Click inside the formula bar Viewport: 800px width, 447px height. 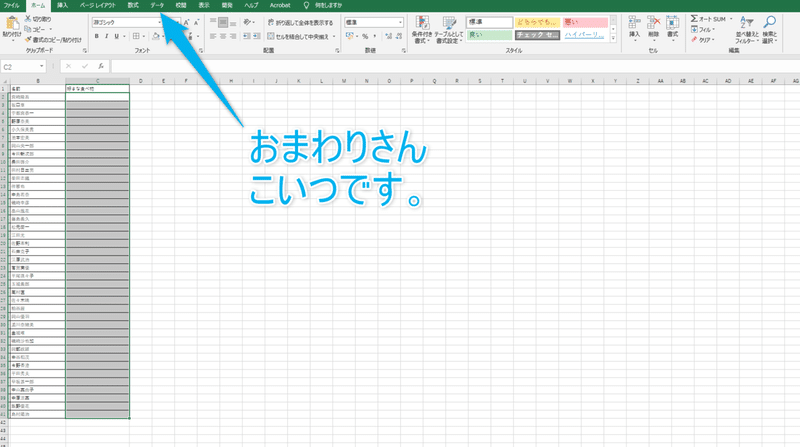pos(454,66)
